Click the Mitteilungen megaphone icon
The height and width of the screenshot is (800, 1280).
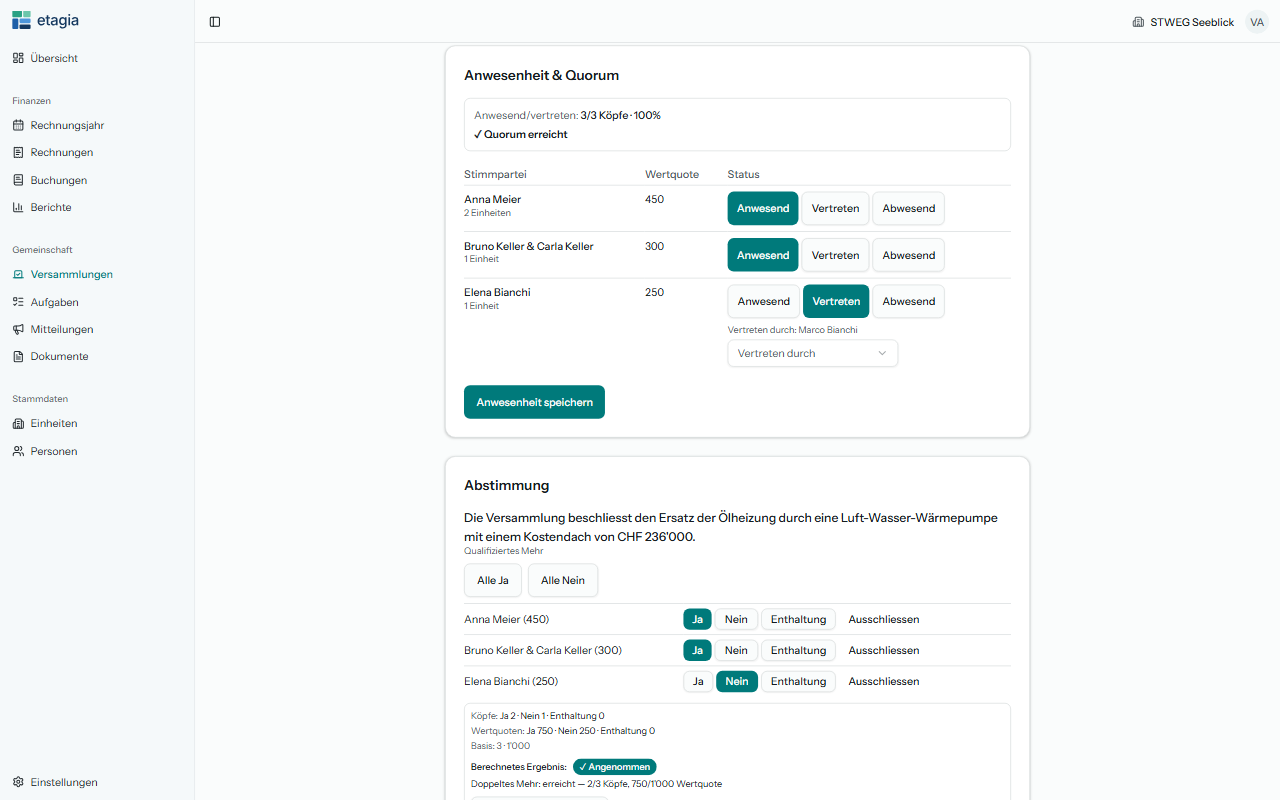click(x=18, y=329)
